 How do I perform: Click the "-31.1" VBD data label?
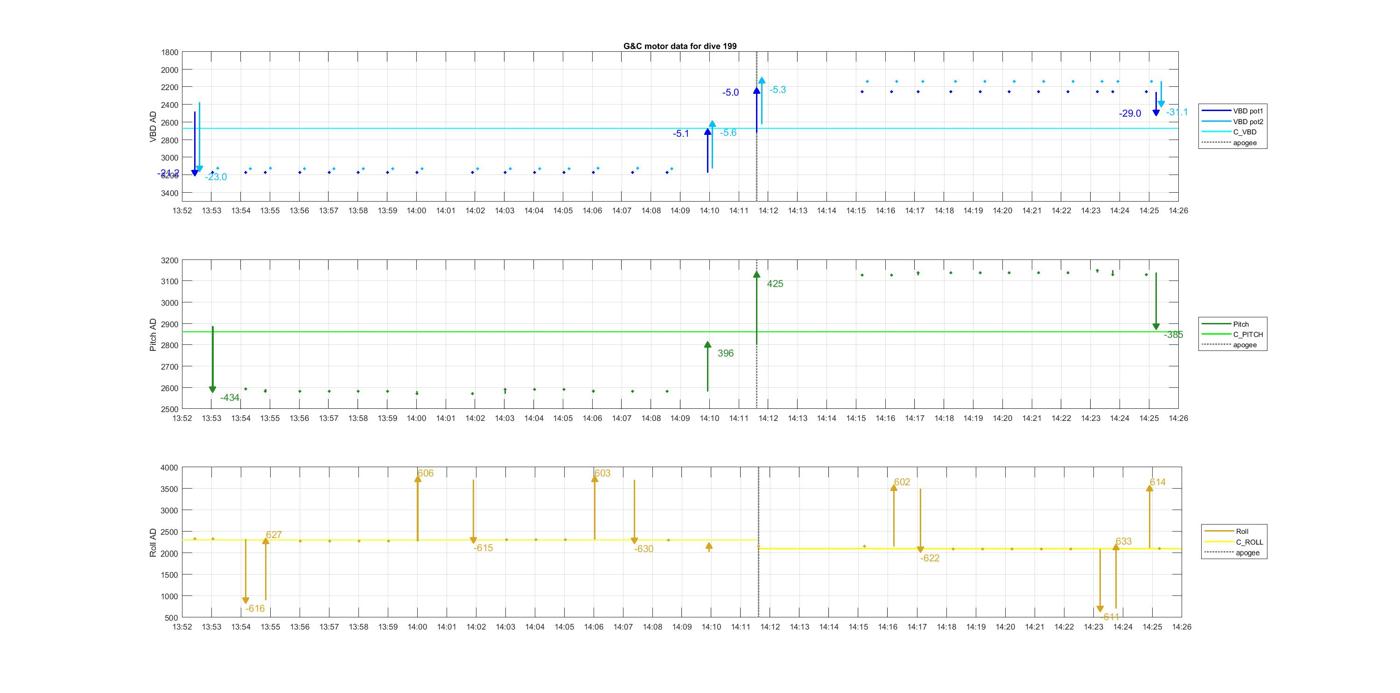click(x=1177, y=112)
